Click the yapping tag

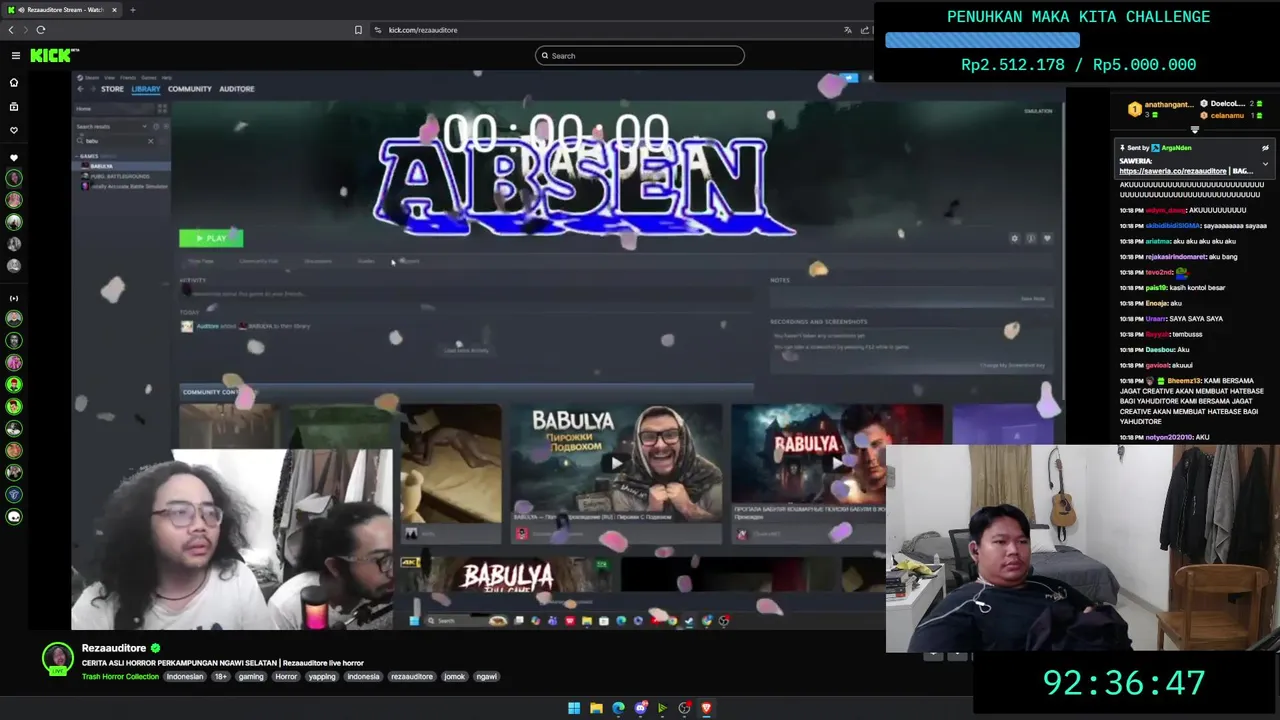[x=322, y=676]
